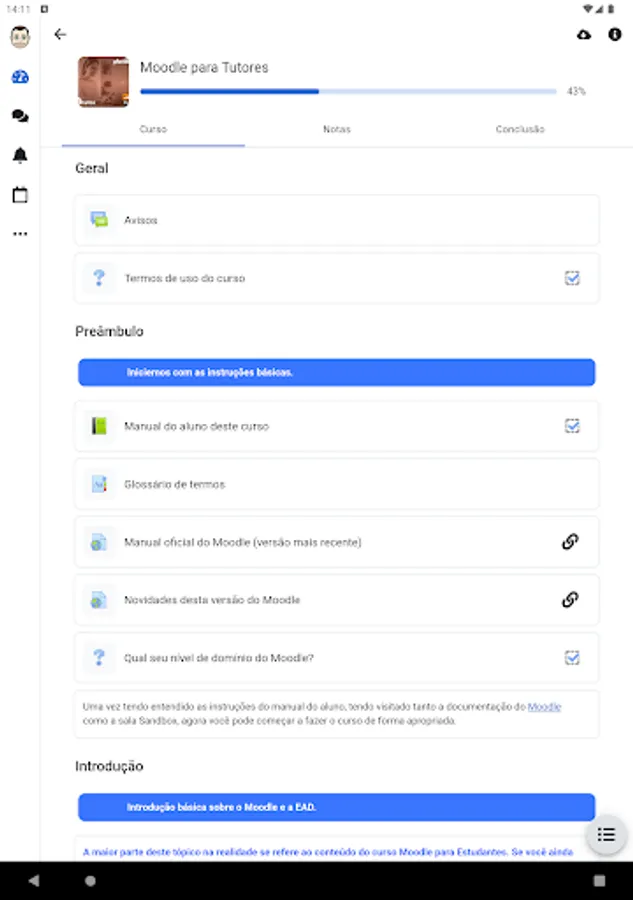Toggle completion for Manual do aluno deste curso
This screenshot has height=900, width=633.
(x=572, y=426)
